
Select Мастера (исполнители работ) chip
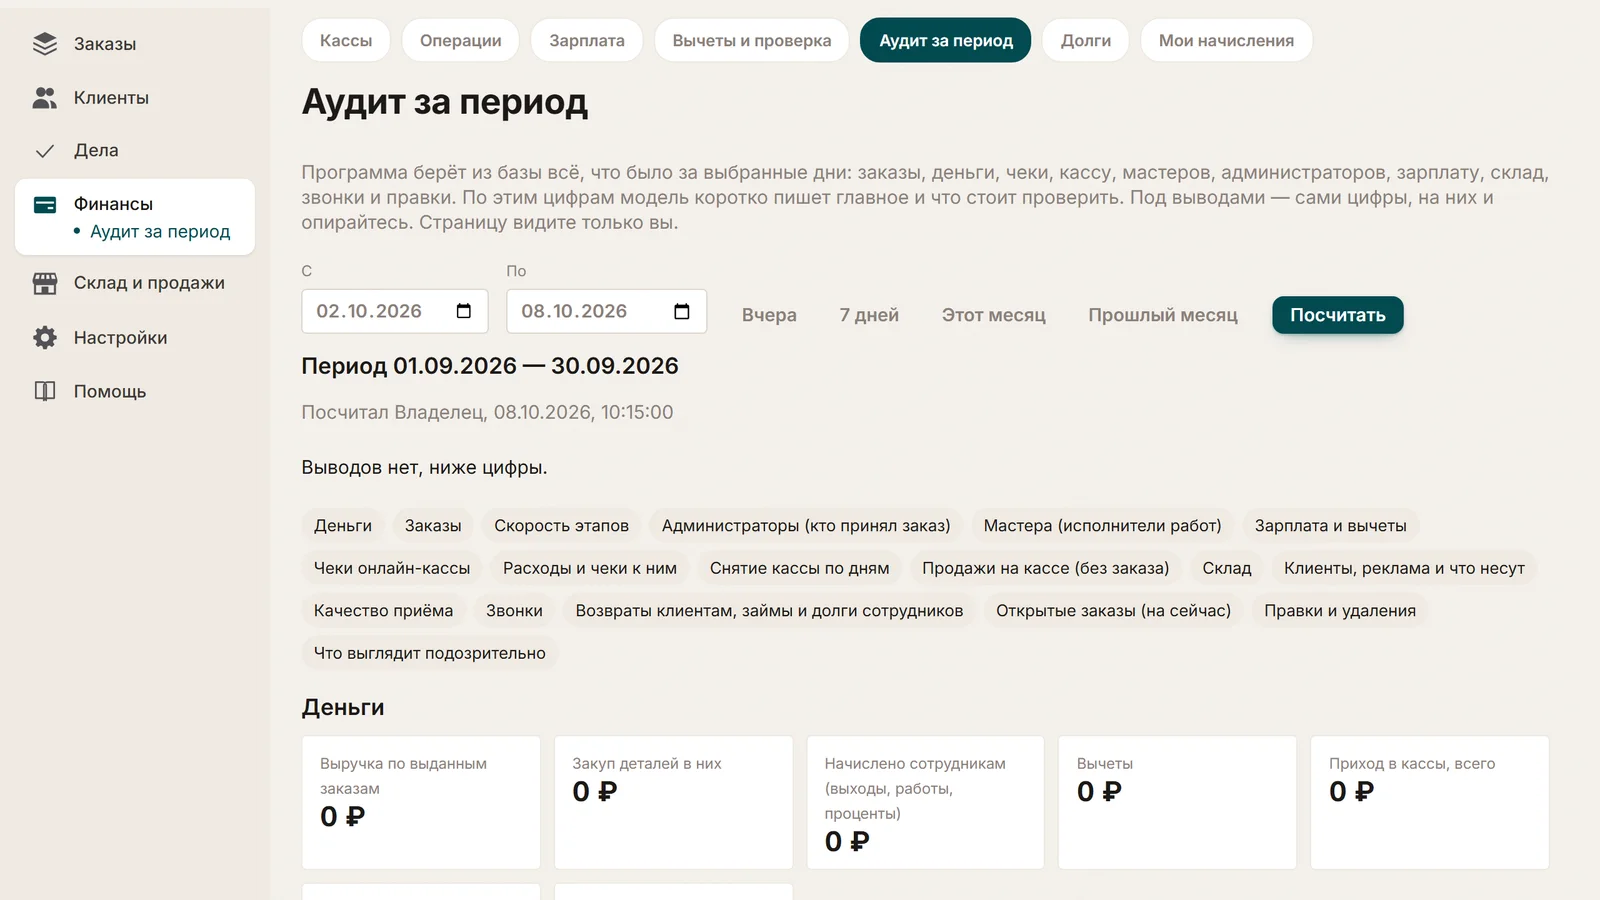click(x=1103, y=526)
